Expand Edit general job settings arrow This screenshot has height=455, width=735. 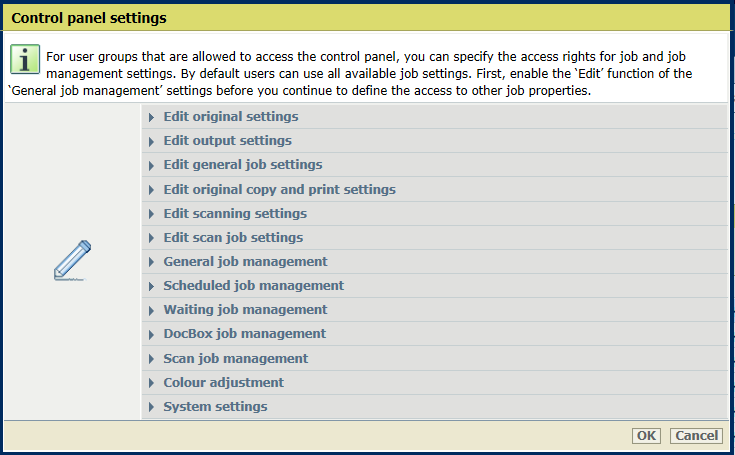151,165
